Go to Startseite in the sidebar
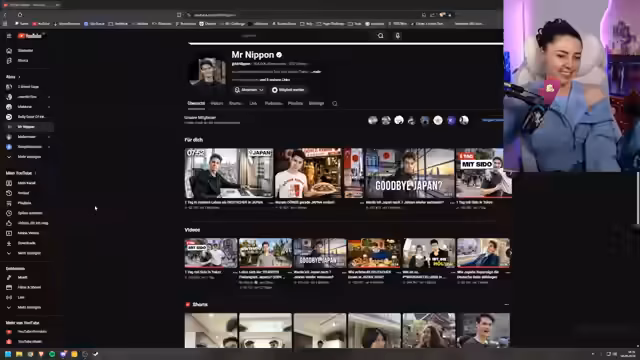Image resolution: width=640 pixels, height=360 pixels. pyautogui.click(x=25, y=51)
